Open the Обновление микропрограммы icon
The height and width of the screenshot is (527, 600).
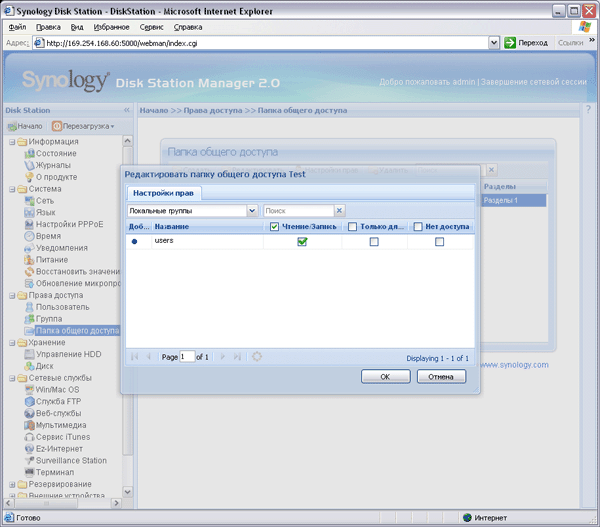click(29, 284)
